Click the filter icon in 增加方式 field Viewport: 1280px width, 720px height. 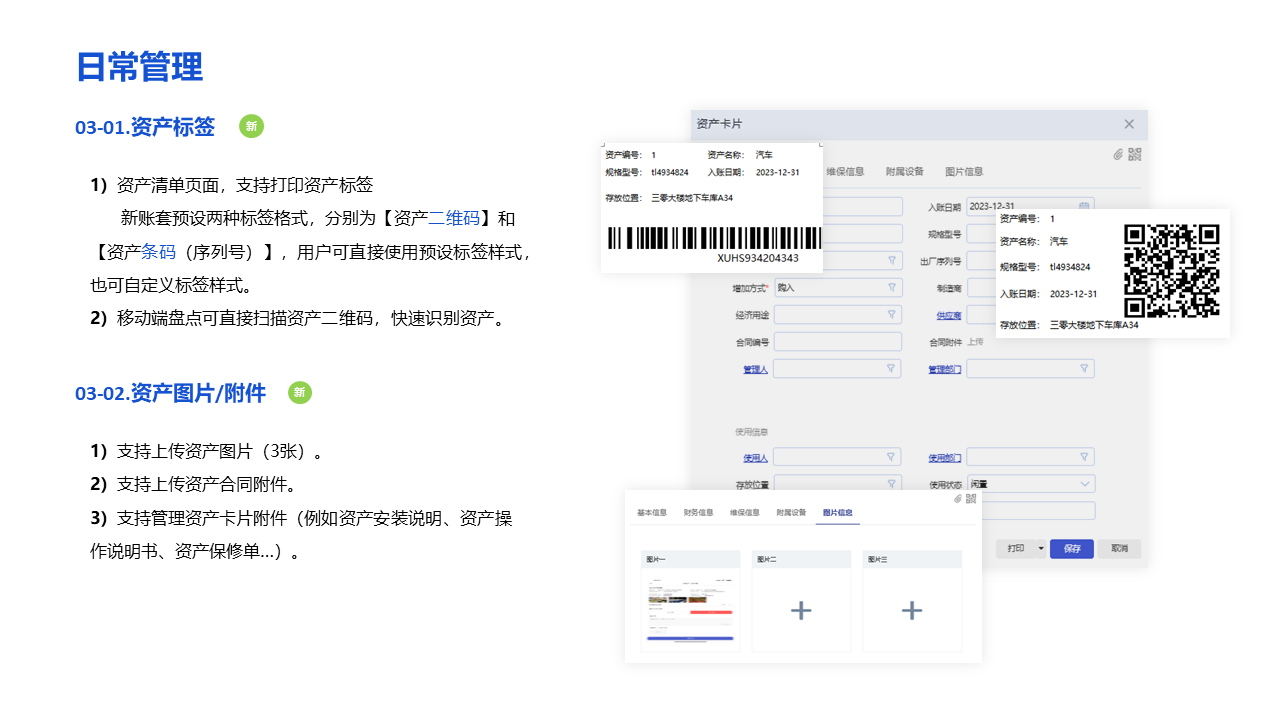tap(892, 287)
